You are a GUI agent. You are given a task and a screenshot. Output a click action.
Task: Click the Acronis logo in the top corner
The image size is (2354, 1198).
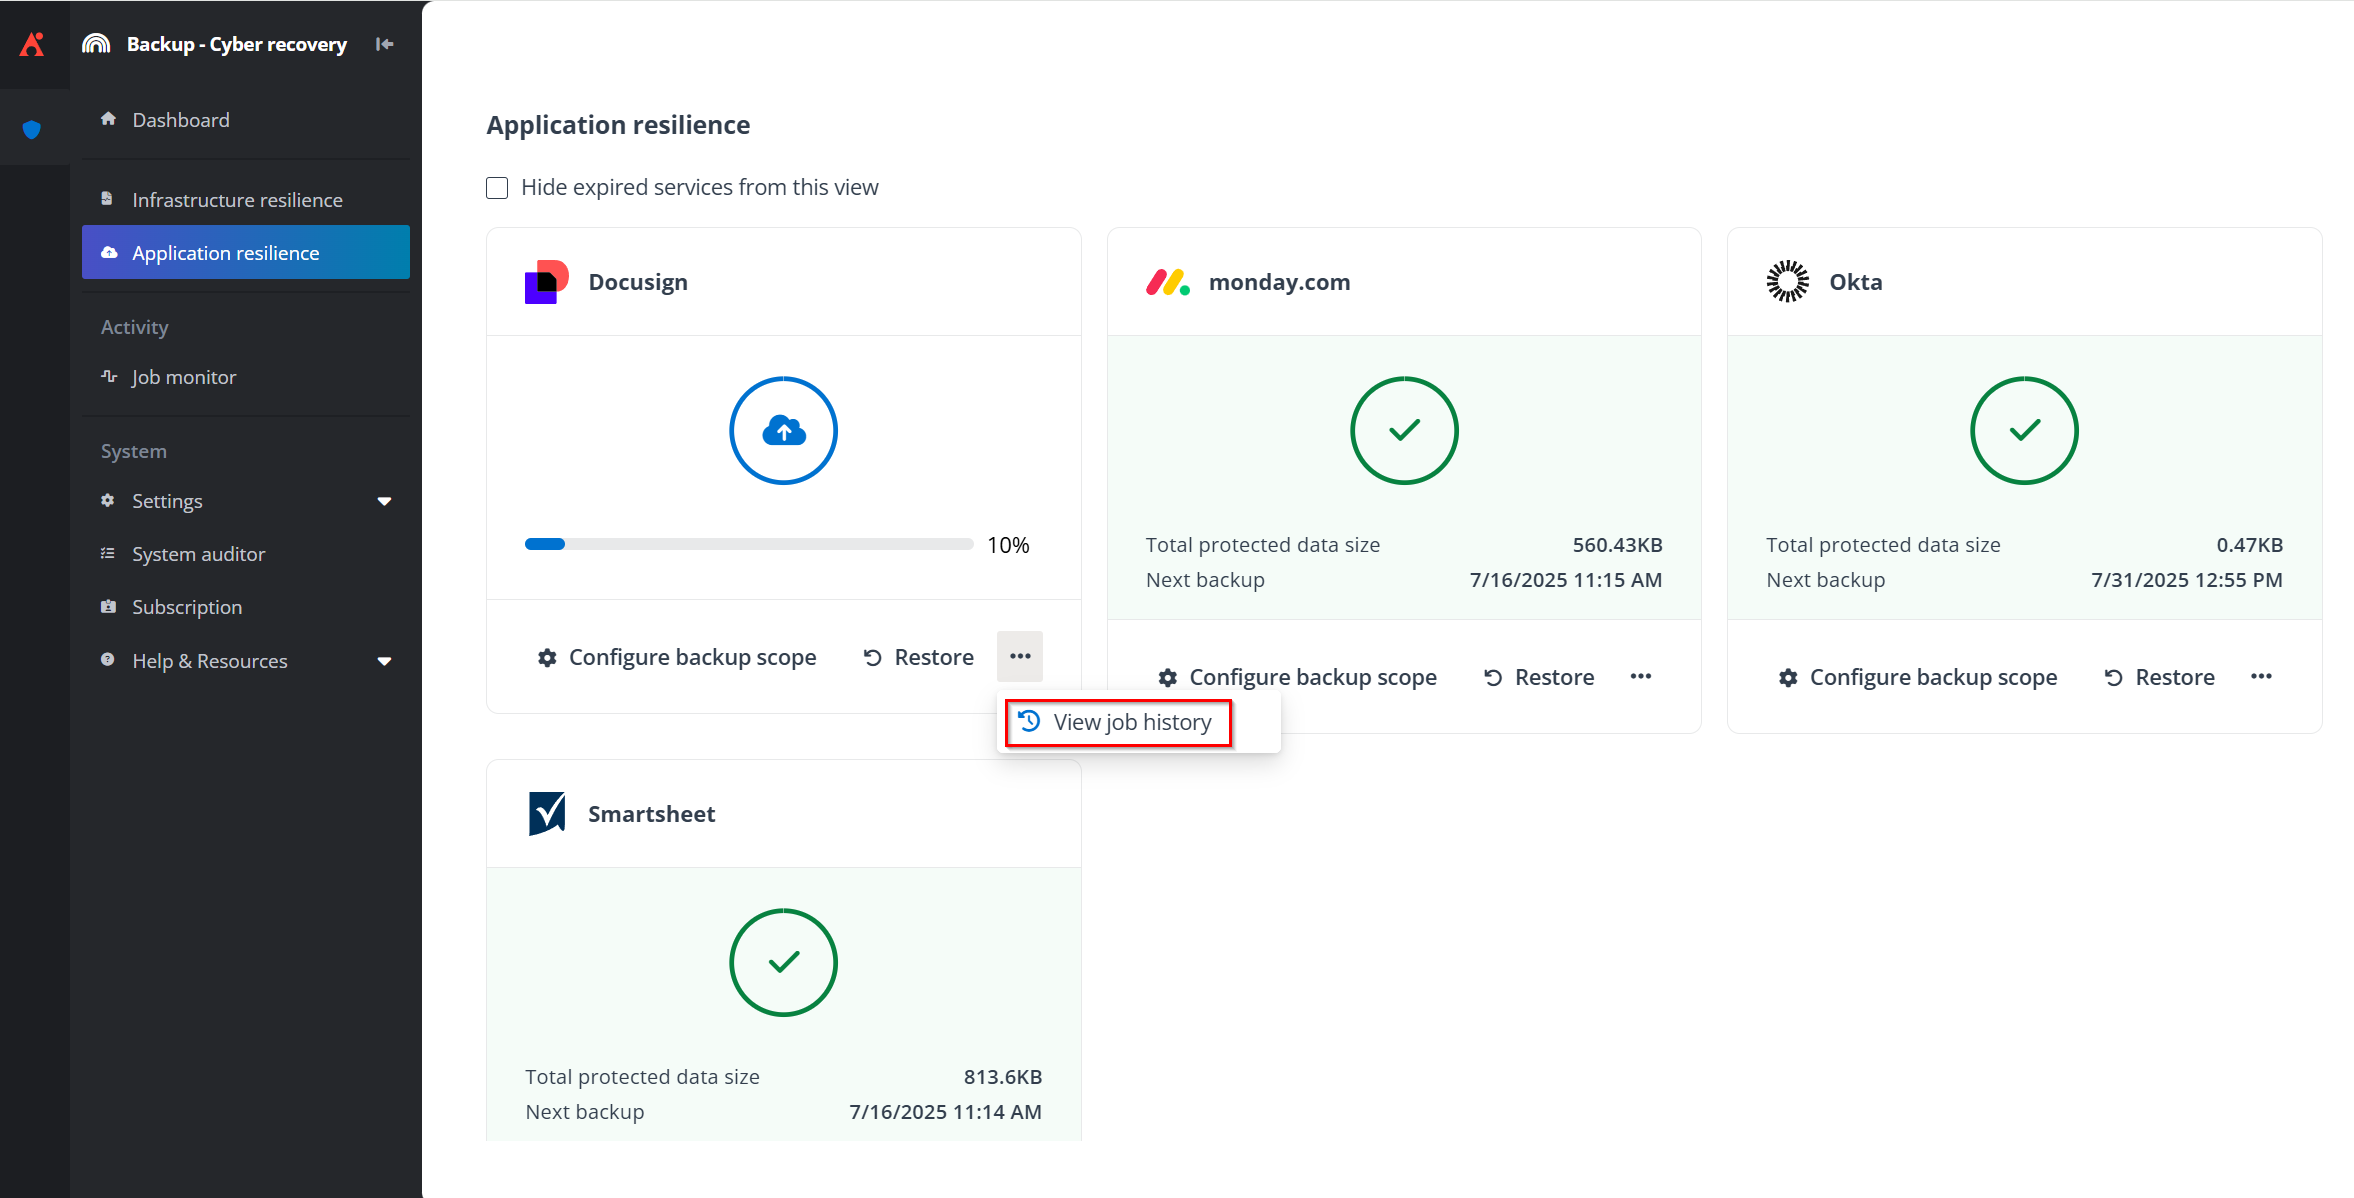[x=33, y=43]
